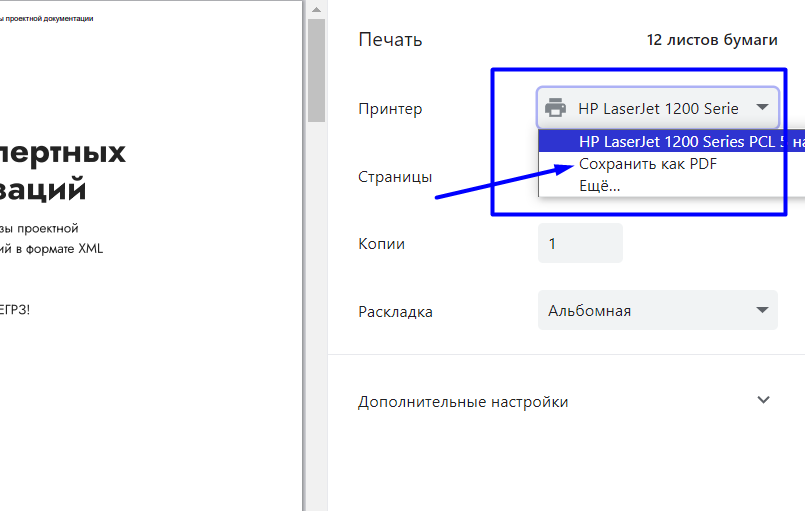Click the Принтер dropdown arrow
The image size is (805, 511).
(762, 108)
